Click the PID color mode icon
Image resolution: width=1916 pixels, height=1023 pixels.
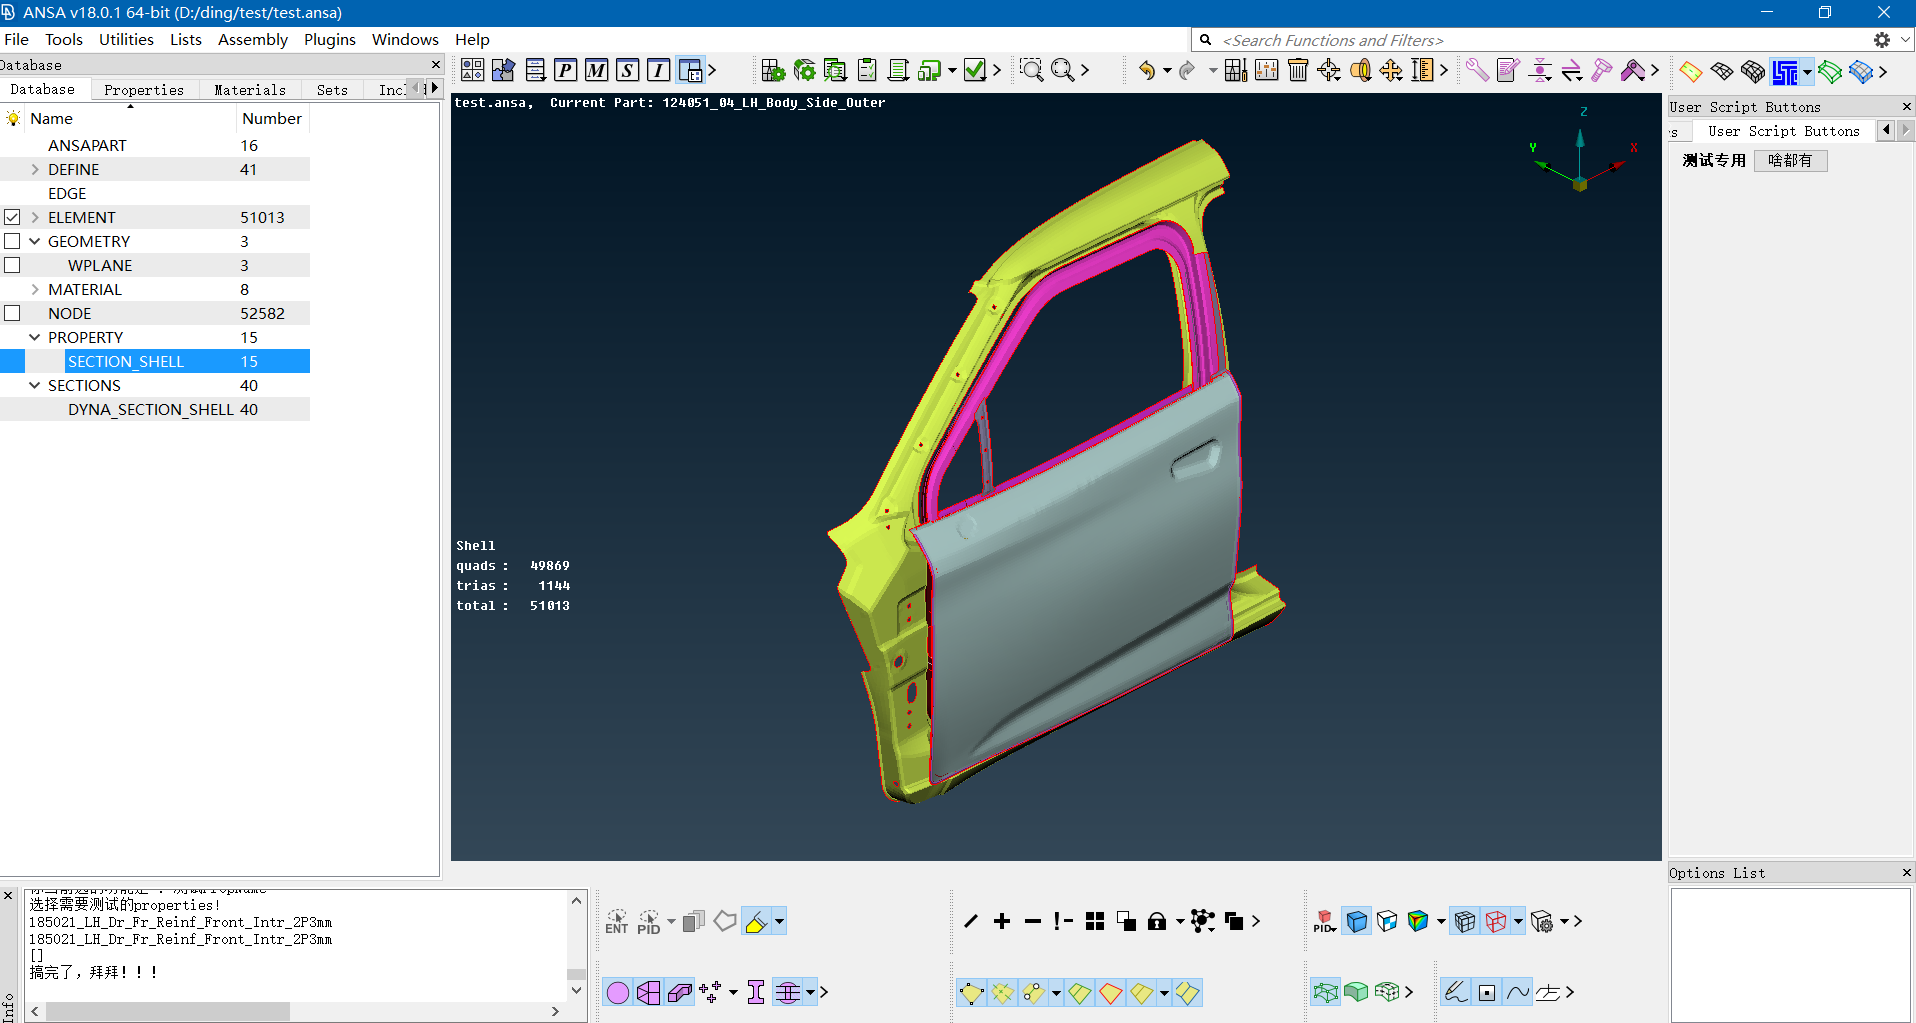pyautogui.click(x=1325, y=921)
